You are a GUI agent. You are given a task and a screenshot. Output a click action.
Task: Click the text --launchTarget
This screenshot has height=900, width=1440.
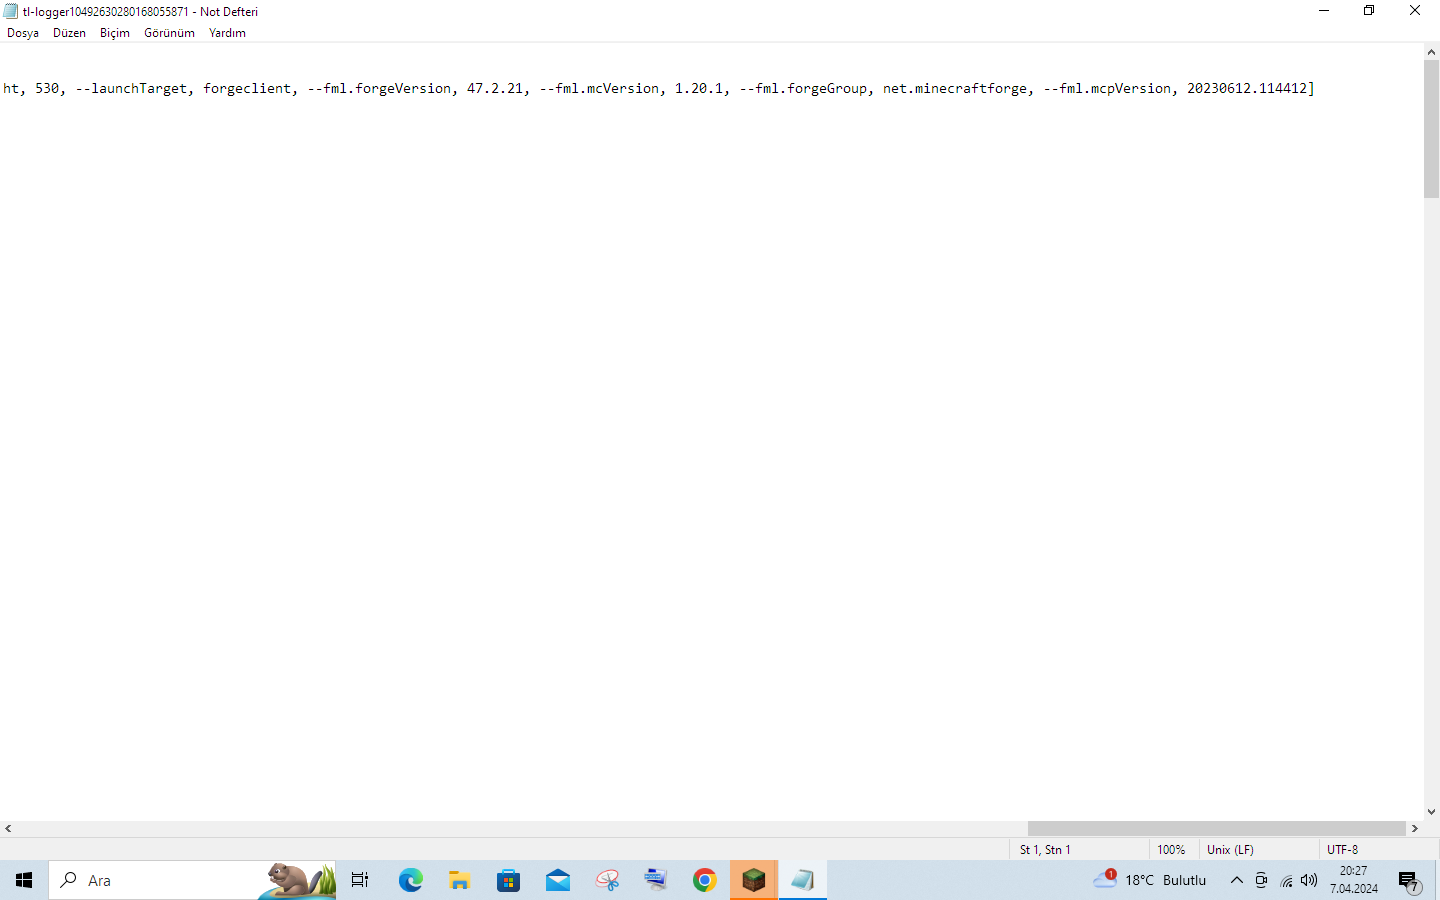(x=131, y=88)
